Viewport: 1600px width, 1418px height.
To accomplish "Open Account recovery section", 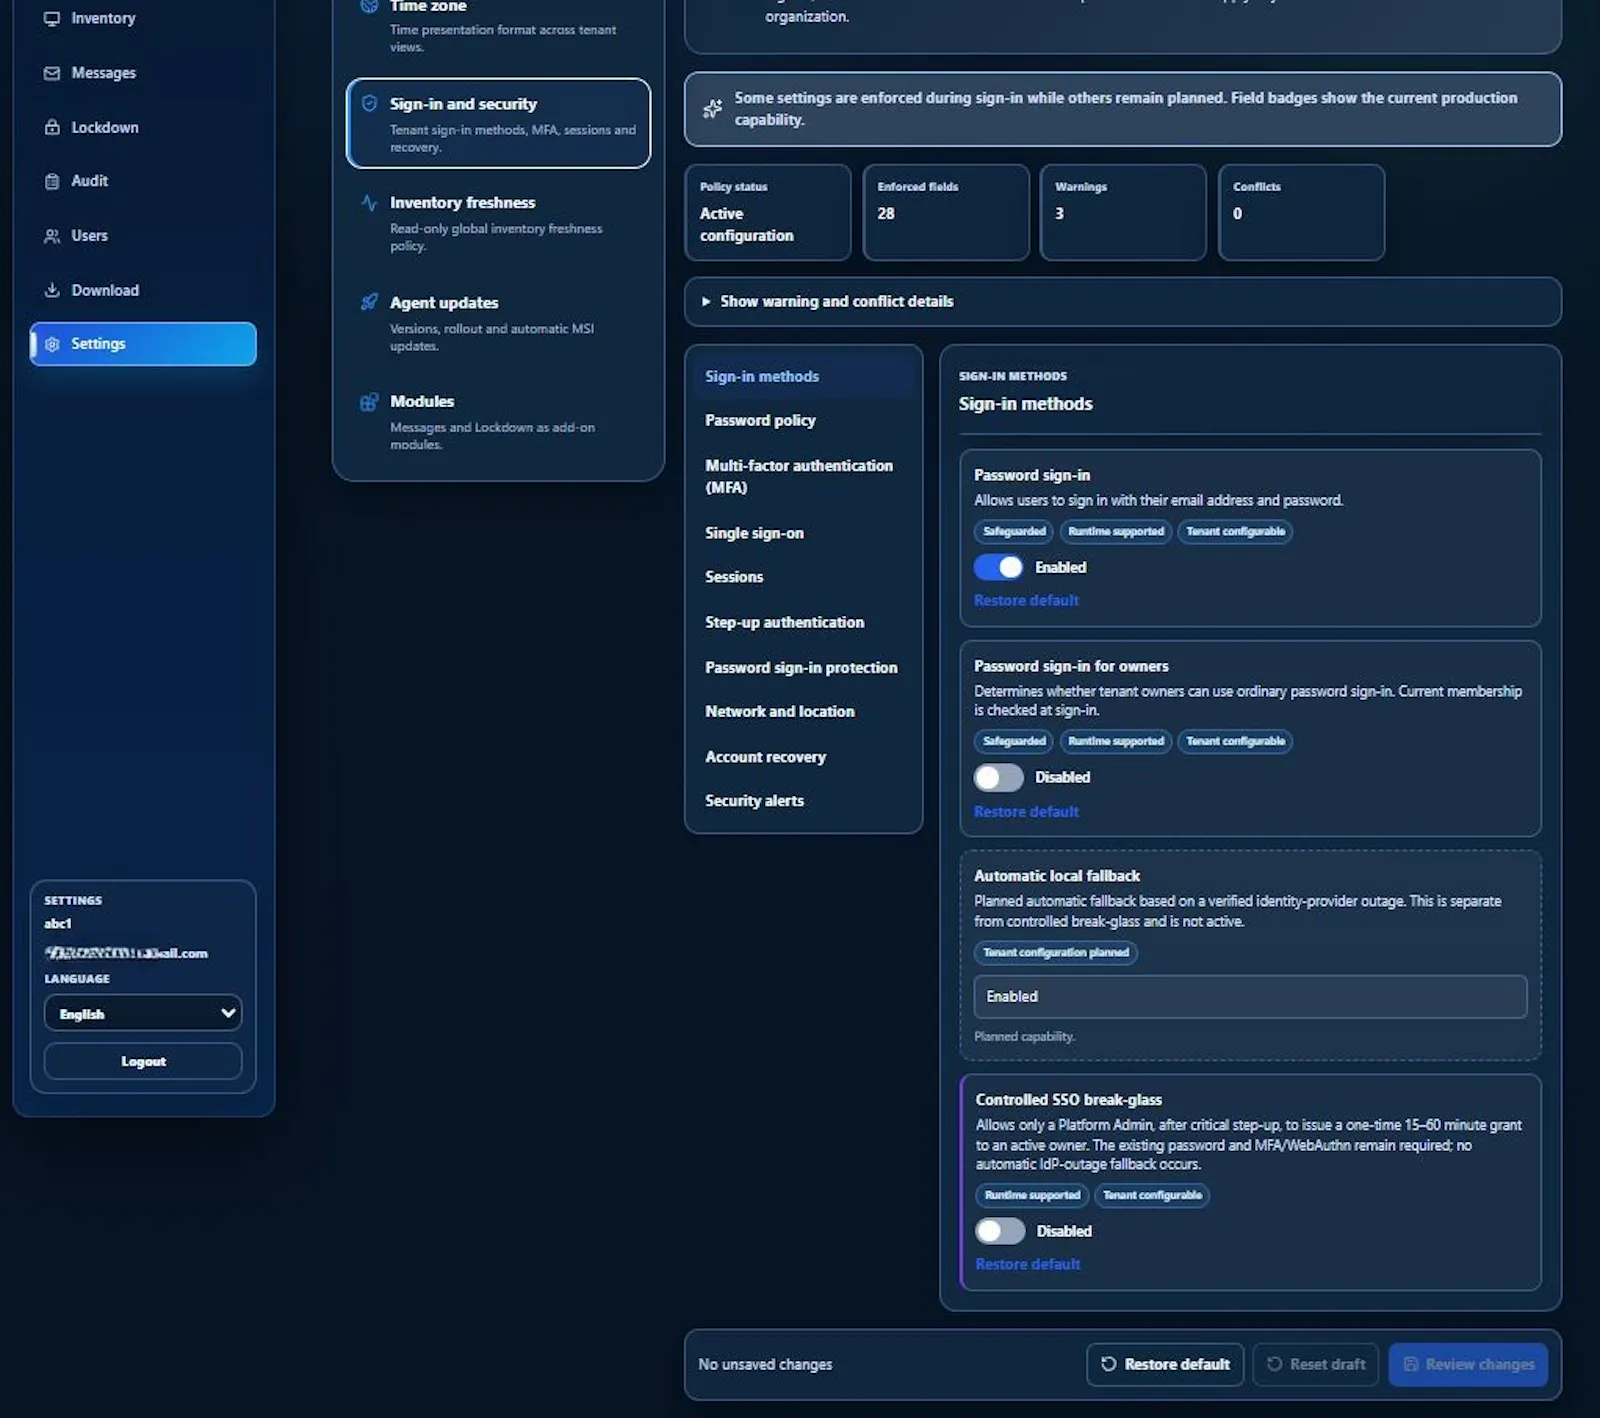I will point(803,757).
